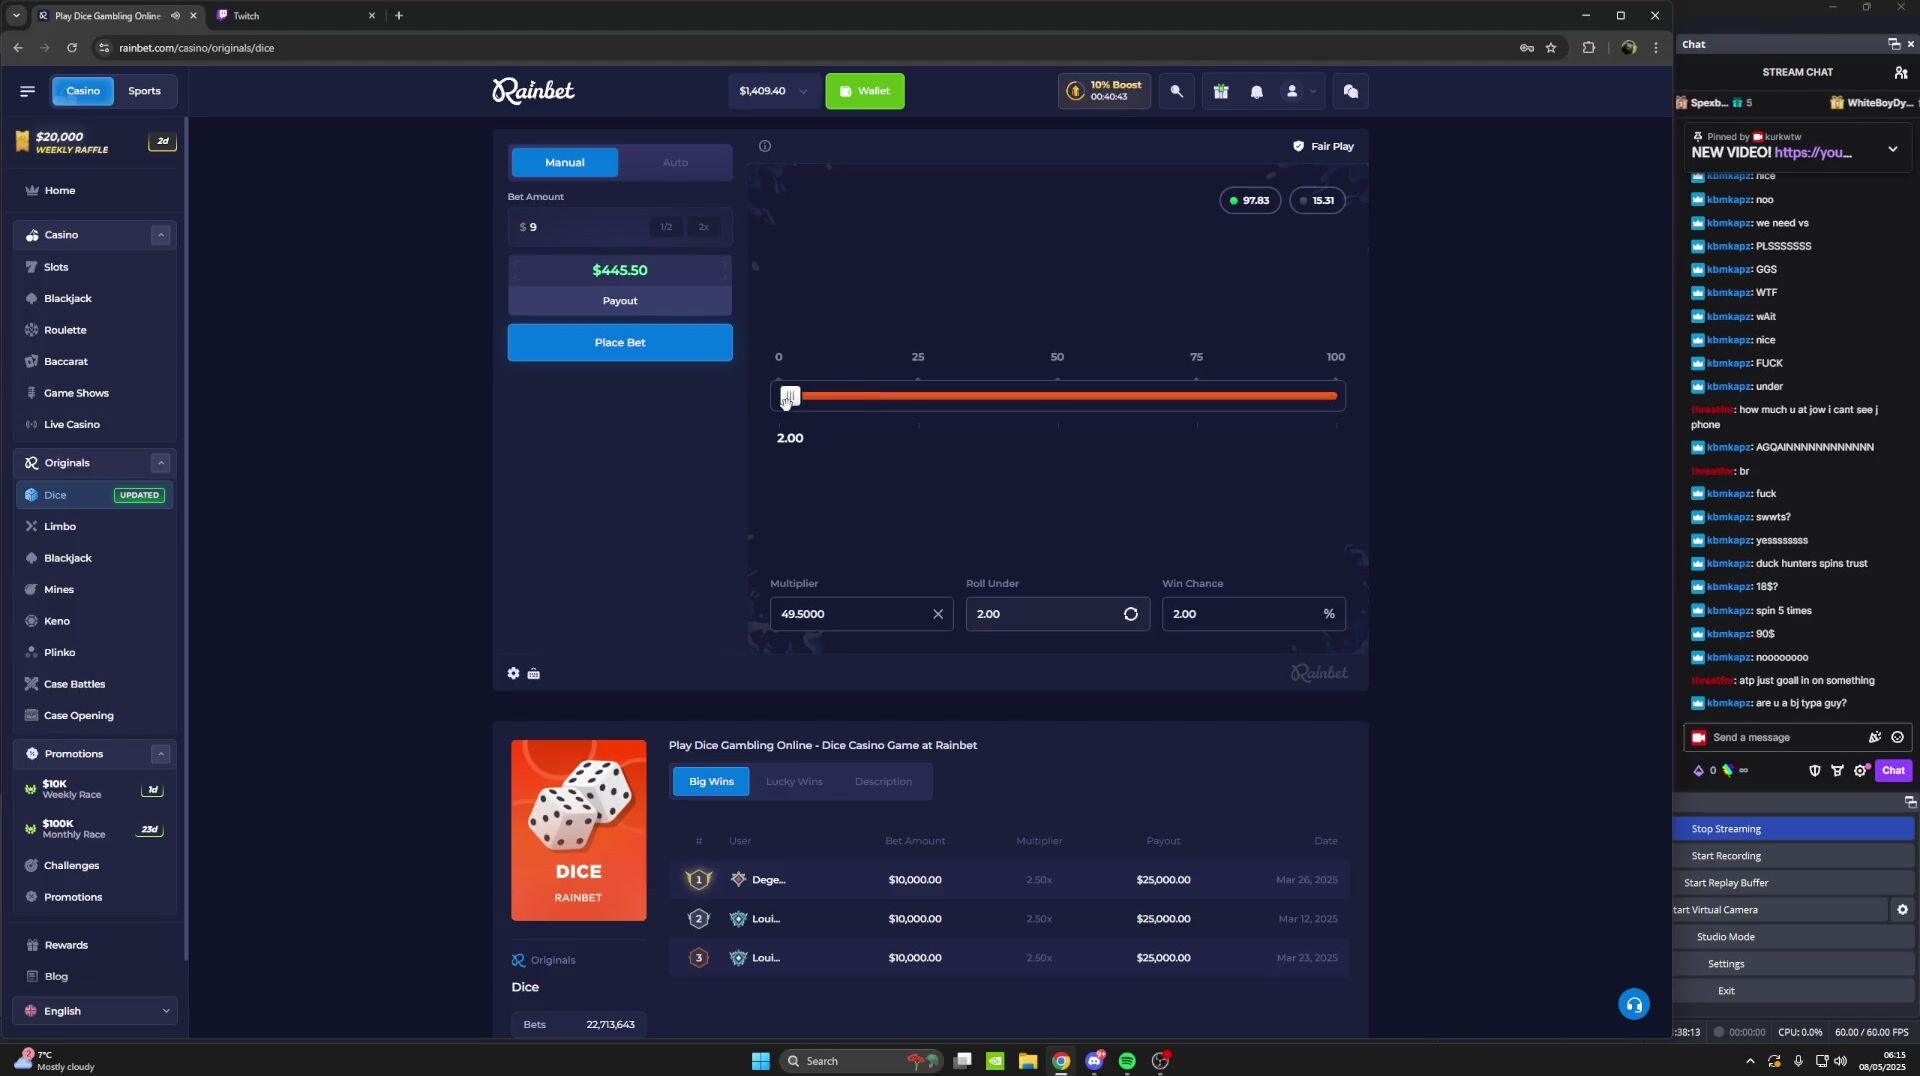Click the refresh icon in Roll Under field
1920x1076 pixels.
coord(1131,614)
